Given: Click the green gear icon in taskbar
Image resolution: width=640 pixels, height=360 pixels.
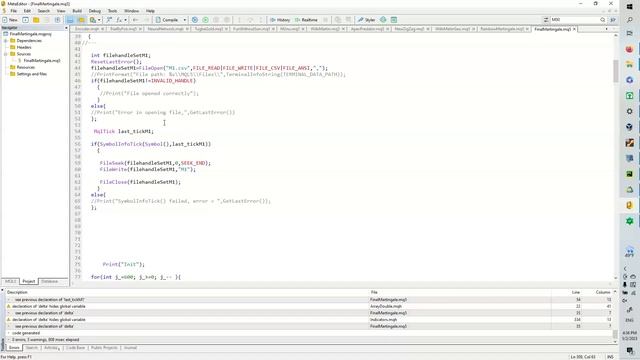Looking at the screenshot, I should (x=629, y=221).
